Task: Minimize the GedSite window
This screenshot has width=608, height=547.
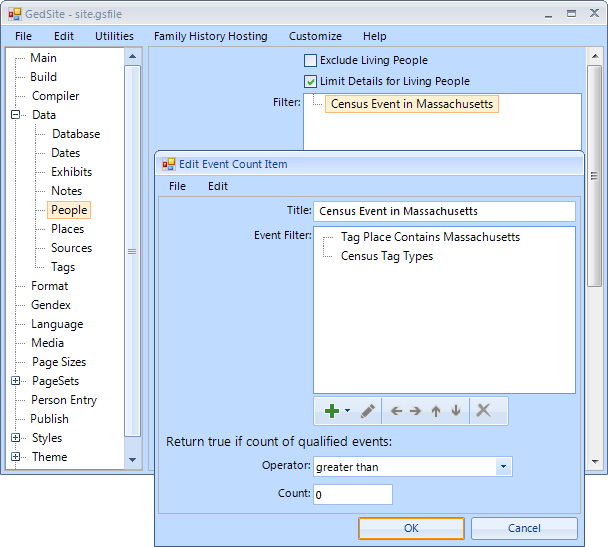Action: [548, 15]
